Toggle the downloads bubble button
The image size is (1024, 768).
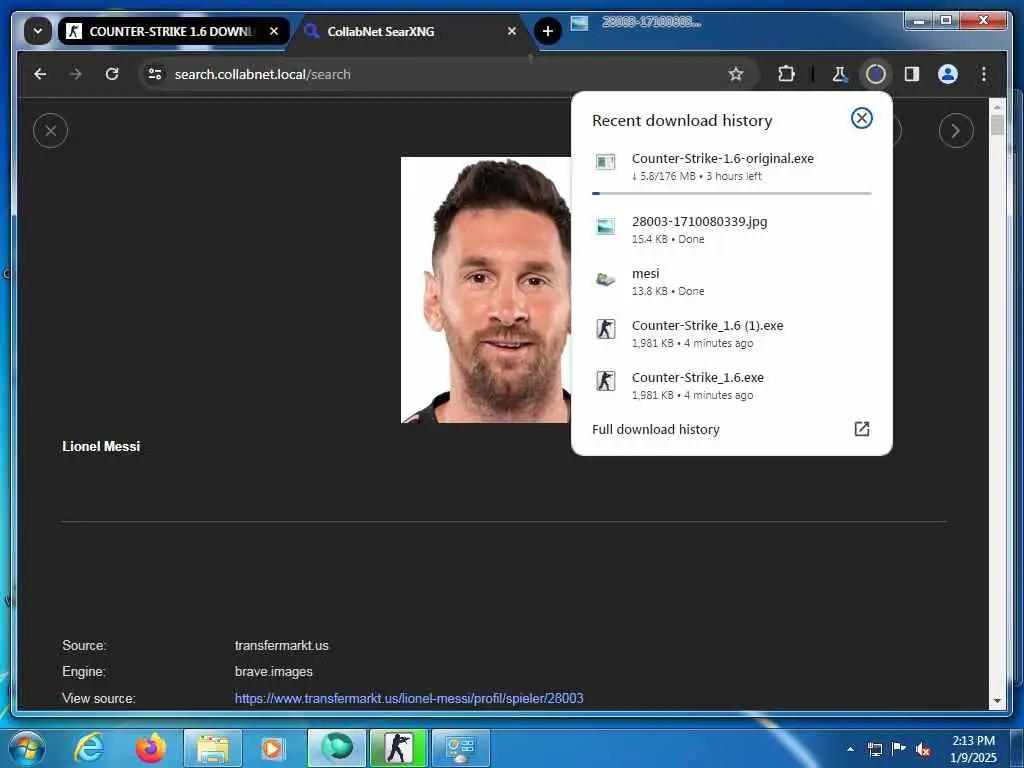875,74
